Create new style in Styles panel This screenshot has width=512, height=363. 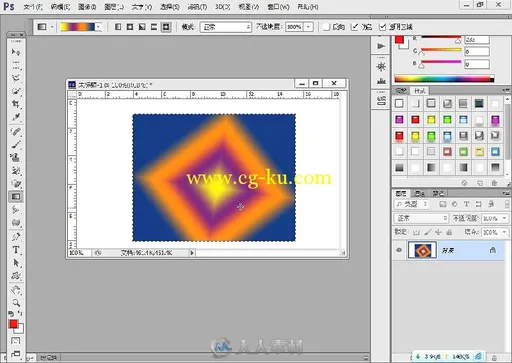480,183
